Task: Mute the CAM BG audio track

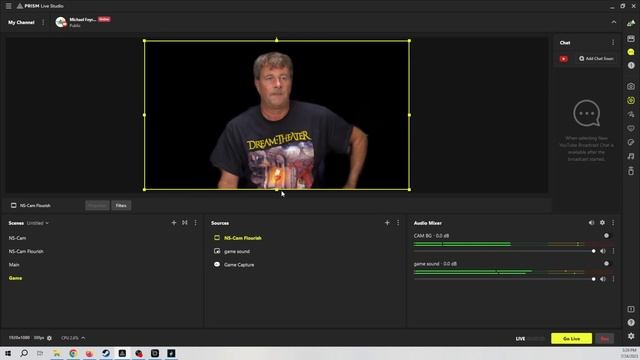Action: (x=603, y=251)
